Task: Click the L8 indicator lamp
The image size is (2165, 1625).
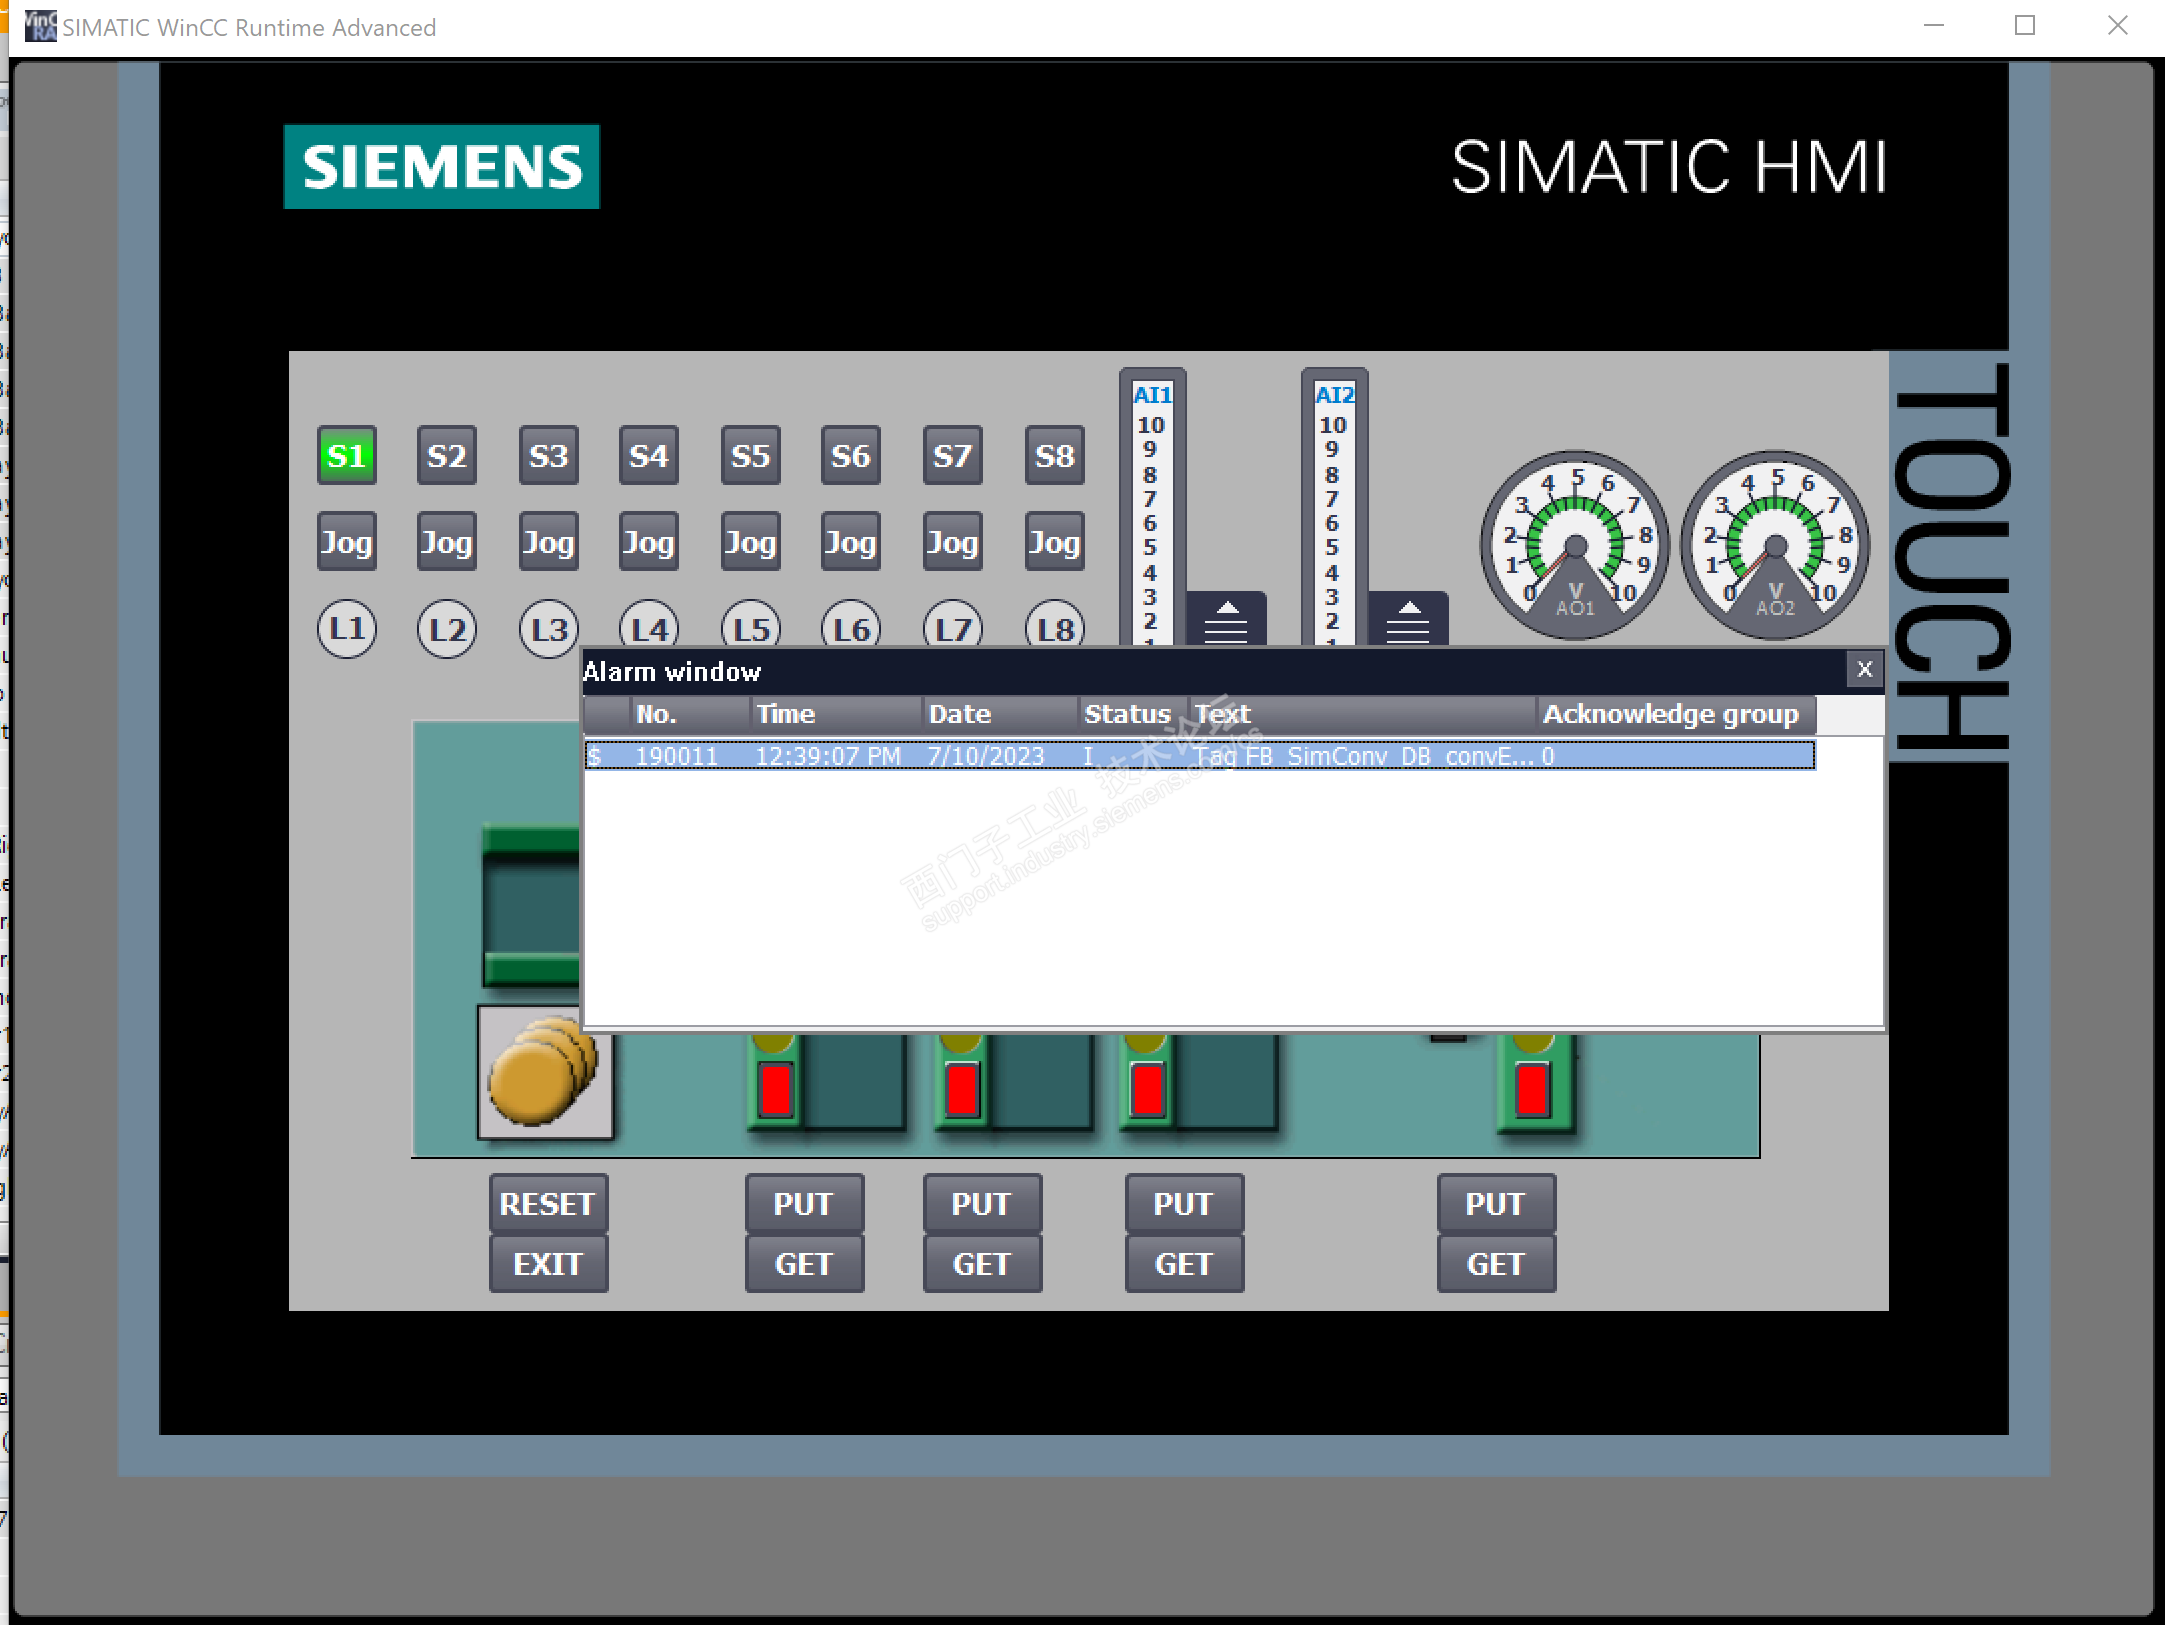Action: click(1054, 627)
